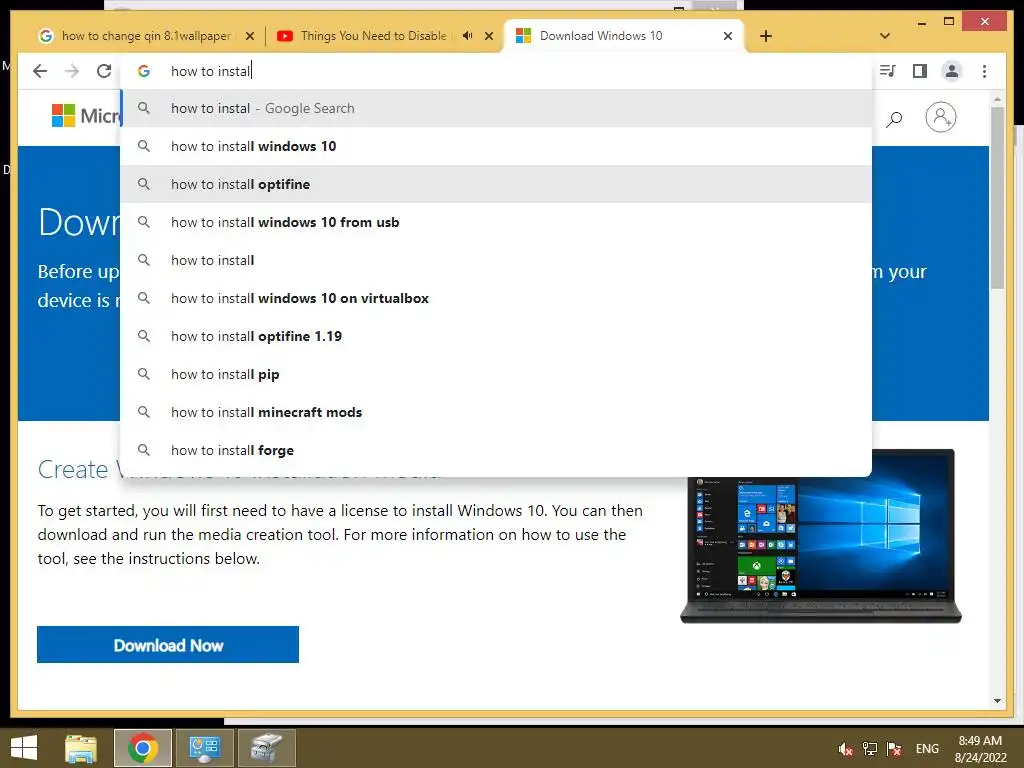Select the plain 'how to install' suggestion
This screenshot has height=768, width=1024.
coord(496,260)
